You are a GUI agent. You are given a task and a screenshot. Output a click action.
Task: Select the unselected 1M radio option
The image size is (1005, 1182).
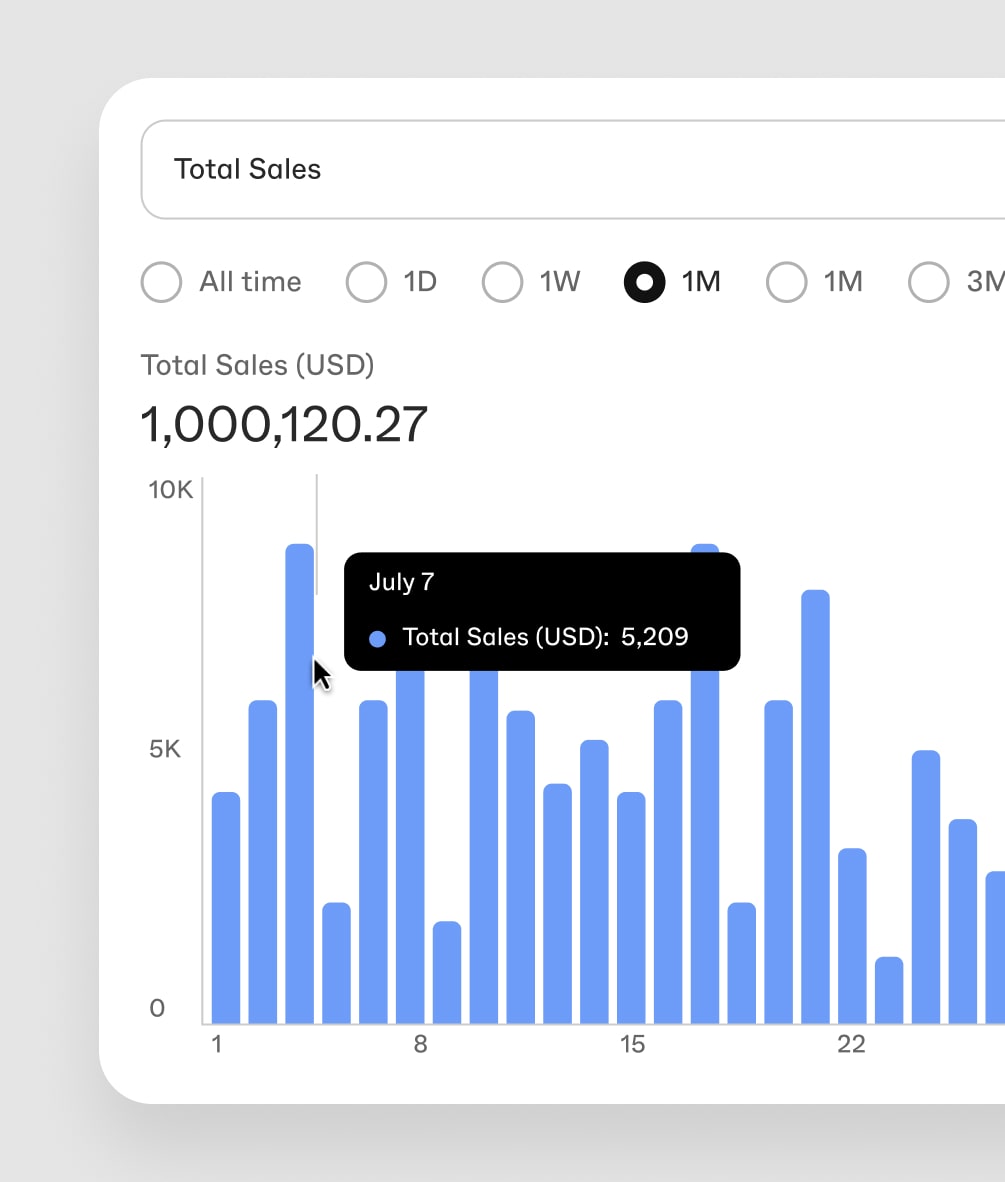(x=786, y=282)
